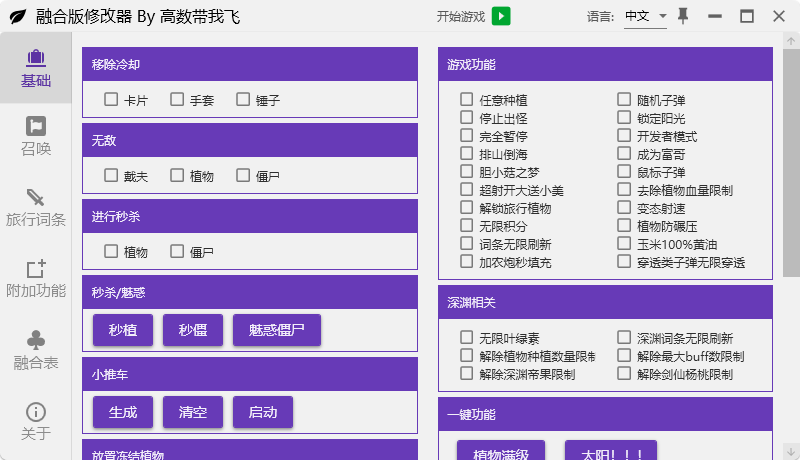Click the leaf app logo icon
The image size is (800, 460).
[18, 17]
